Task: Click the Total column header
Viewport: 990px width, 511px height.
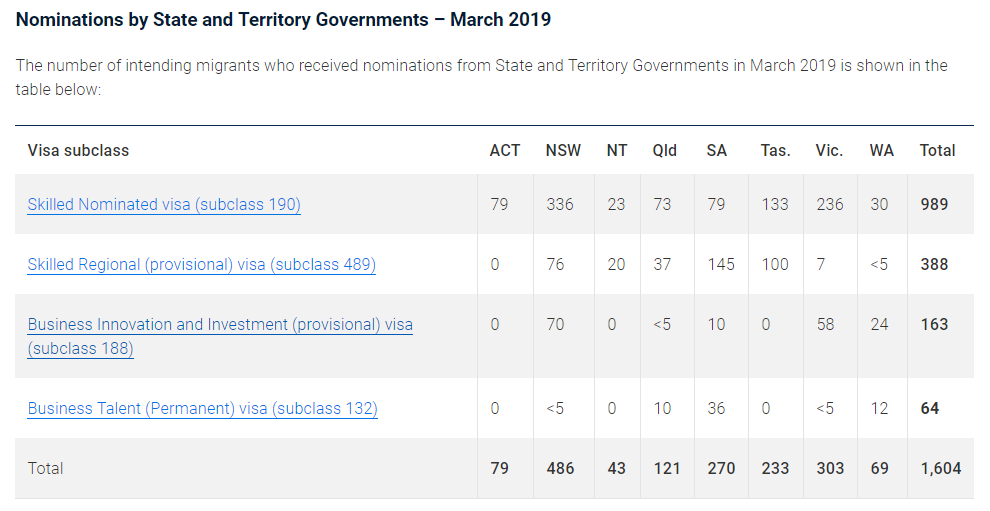Action: (938, 151)
